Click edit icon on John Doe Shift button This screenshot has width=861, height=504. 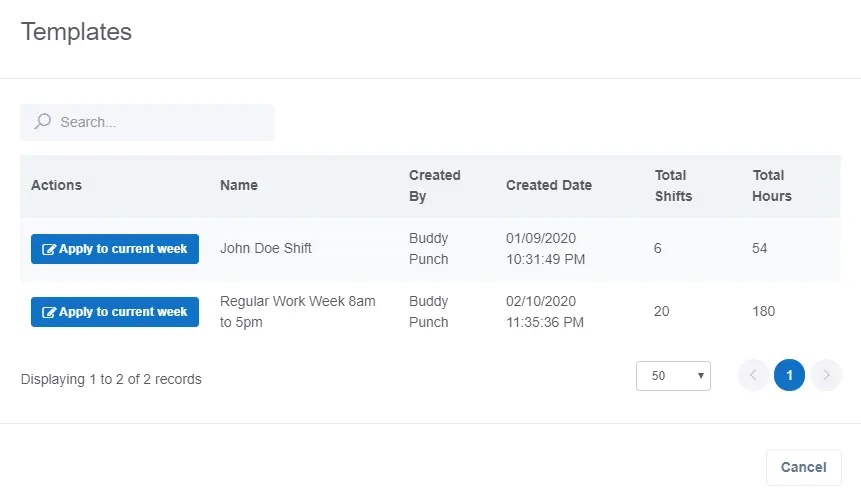coord(49,249)
